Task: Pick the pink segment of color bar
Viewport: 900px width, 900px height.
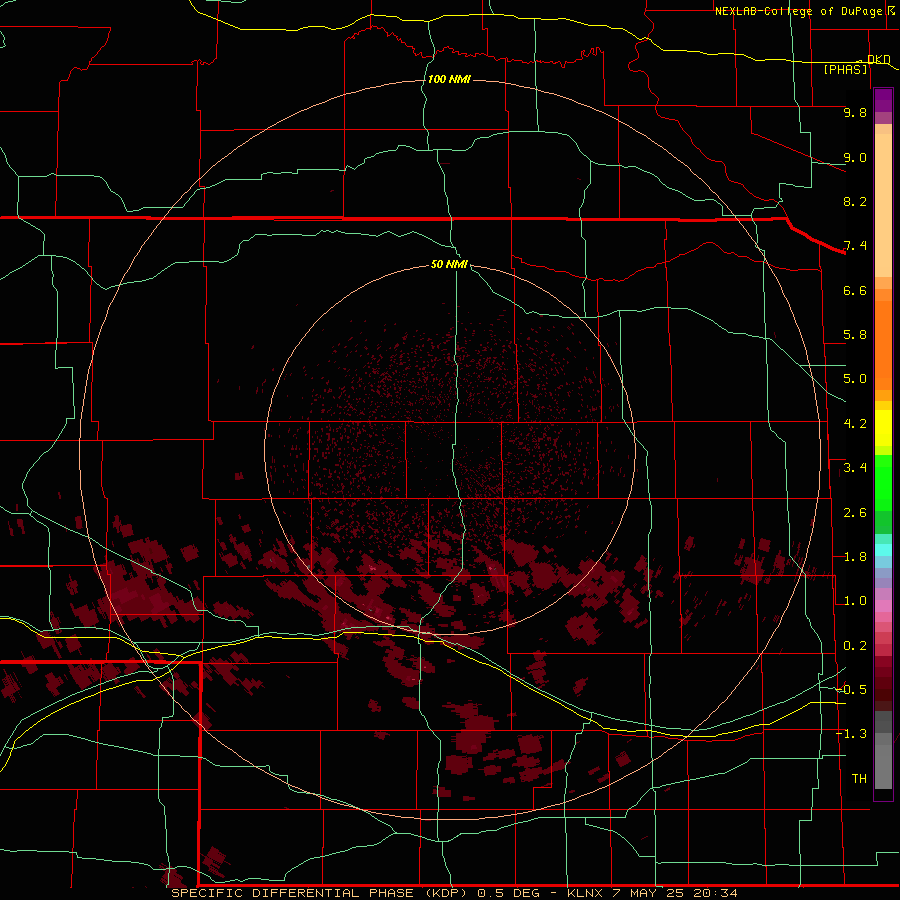Action: 883,606
